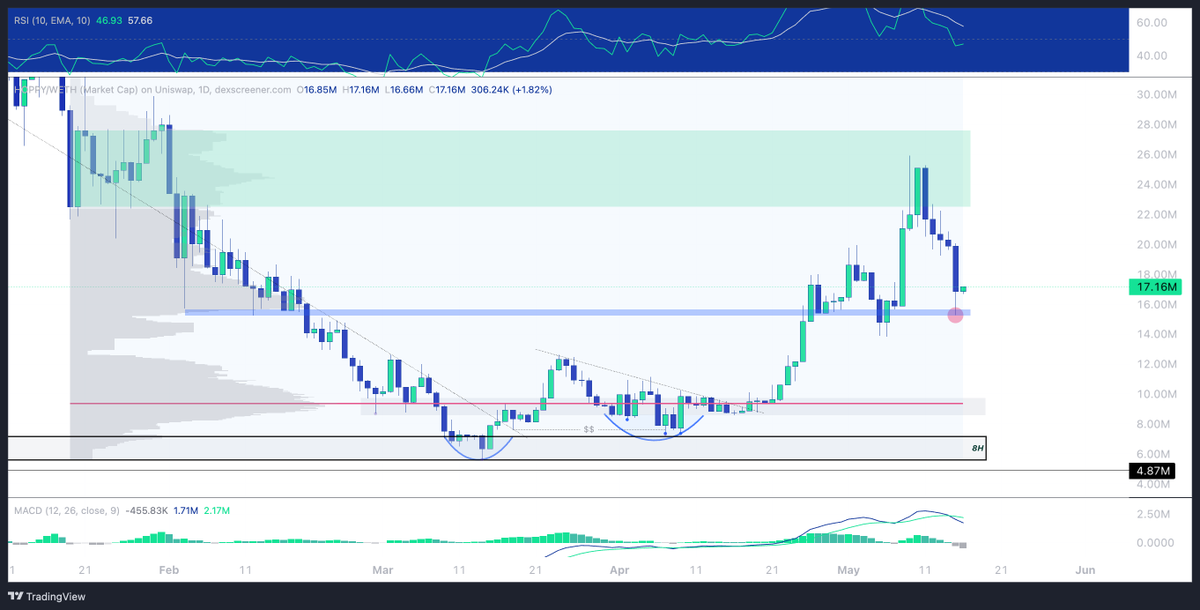Click the 20.00M price axis label
The height and width of the screenshot is (610, 1200).
[x=1158, y=245]
